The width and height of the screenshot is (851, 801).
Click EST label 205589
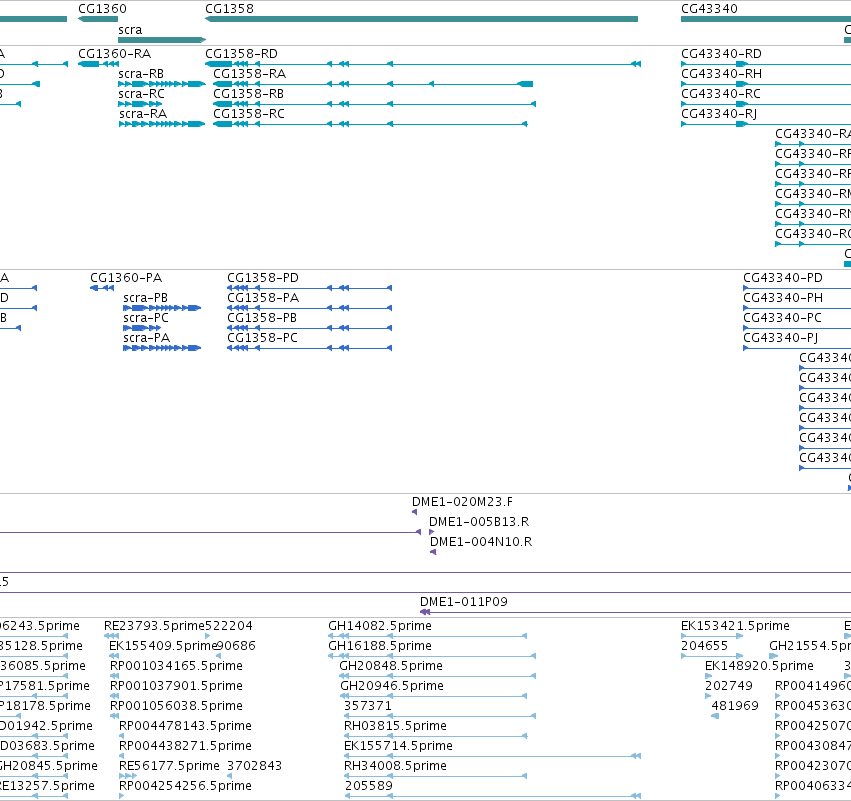click(369, 787)
